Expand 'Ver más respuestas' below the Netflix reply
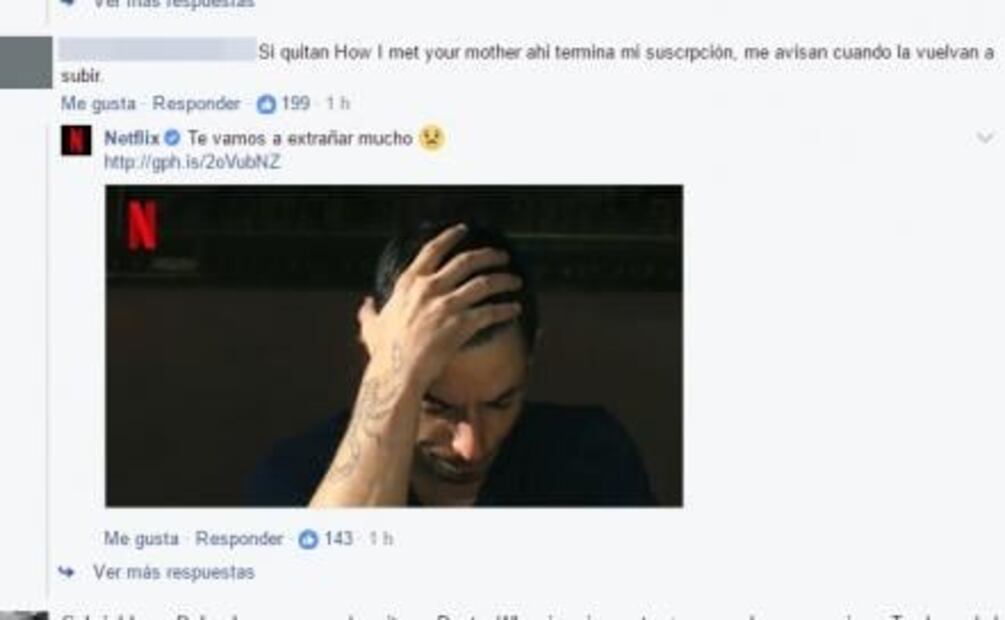 pyautogui.click(x=174, y=572)
